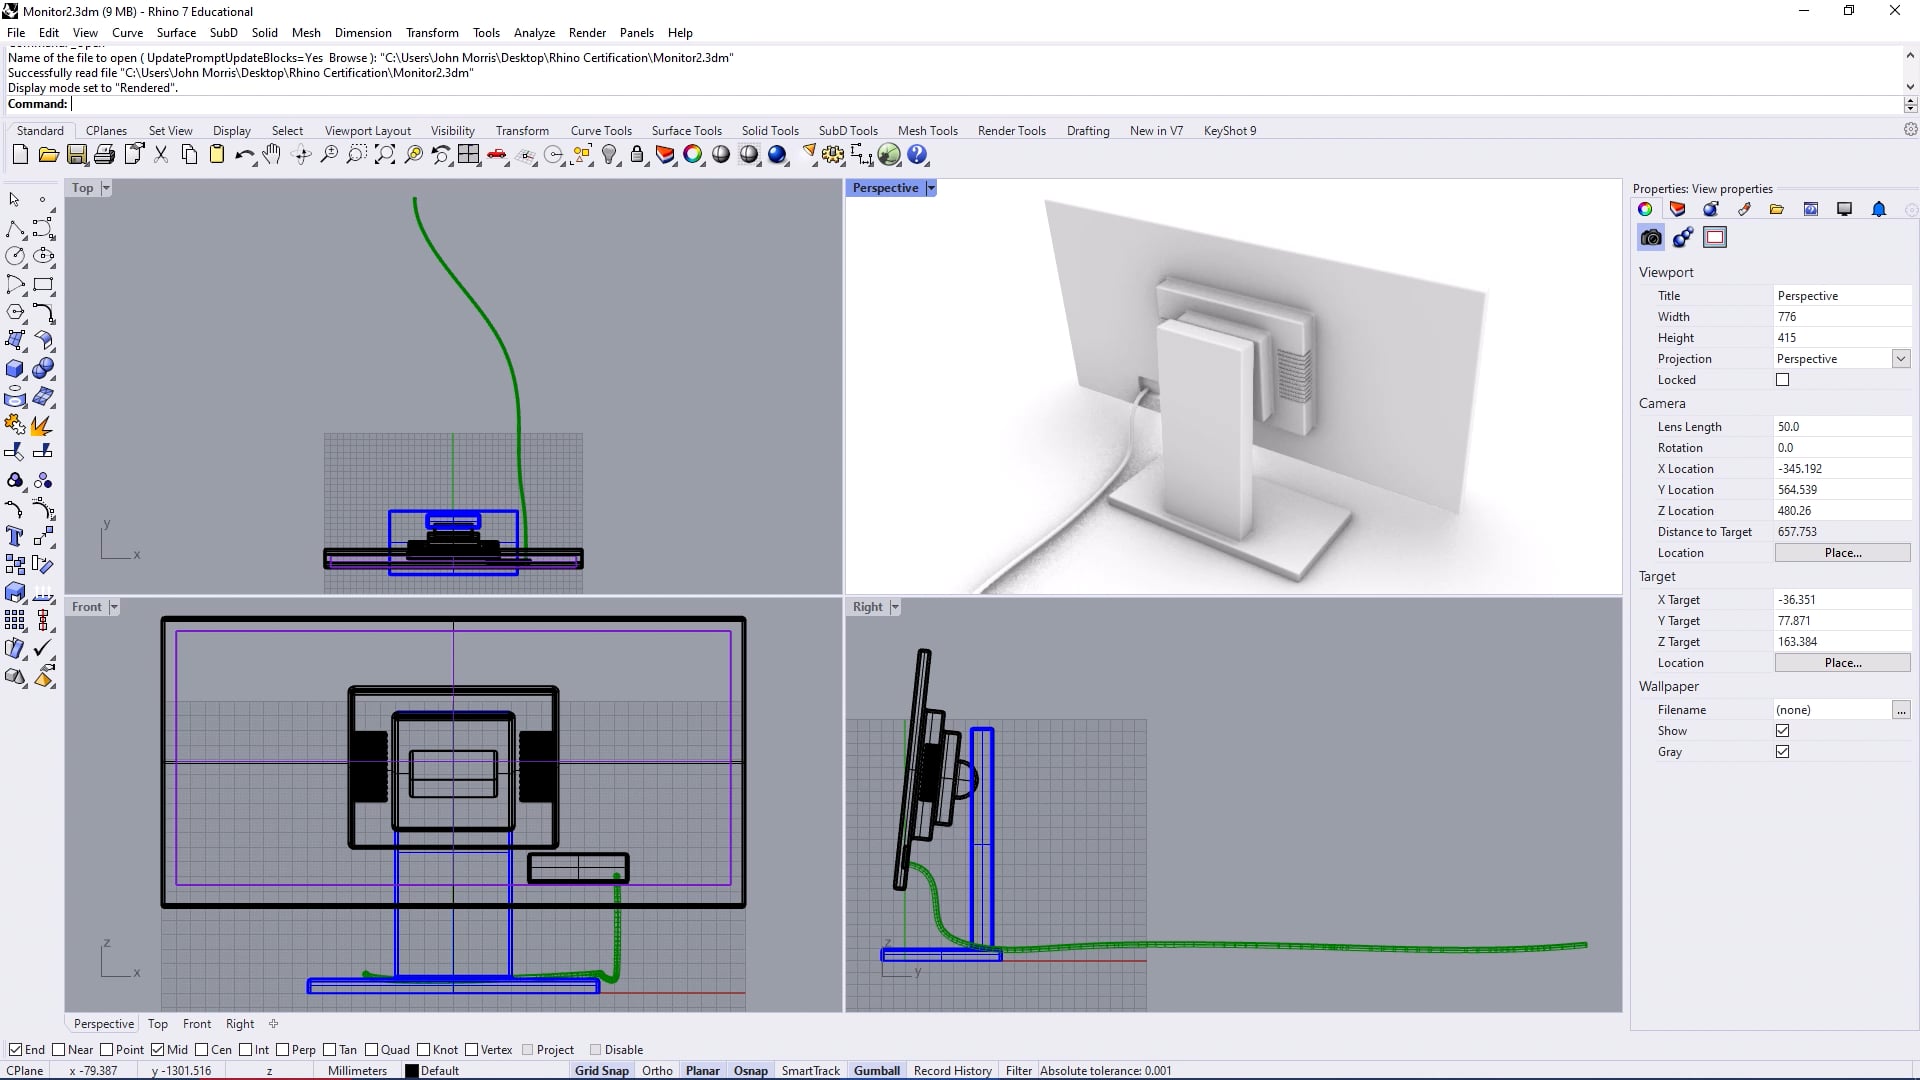Image resolution: width=1920 pixels, height=1080 pixels.
Task: Enable the Quad osnap checkbox
Action: pyautogui.click(x=371, y=1050)
